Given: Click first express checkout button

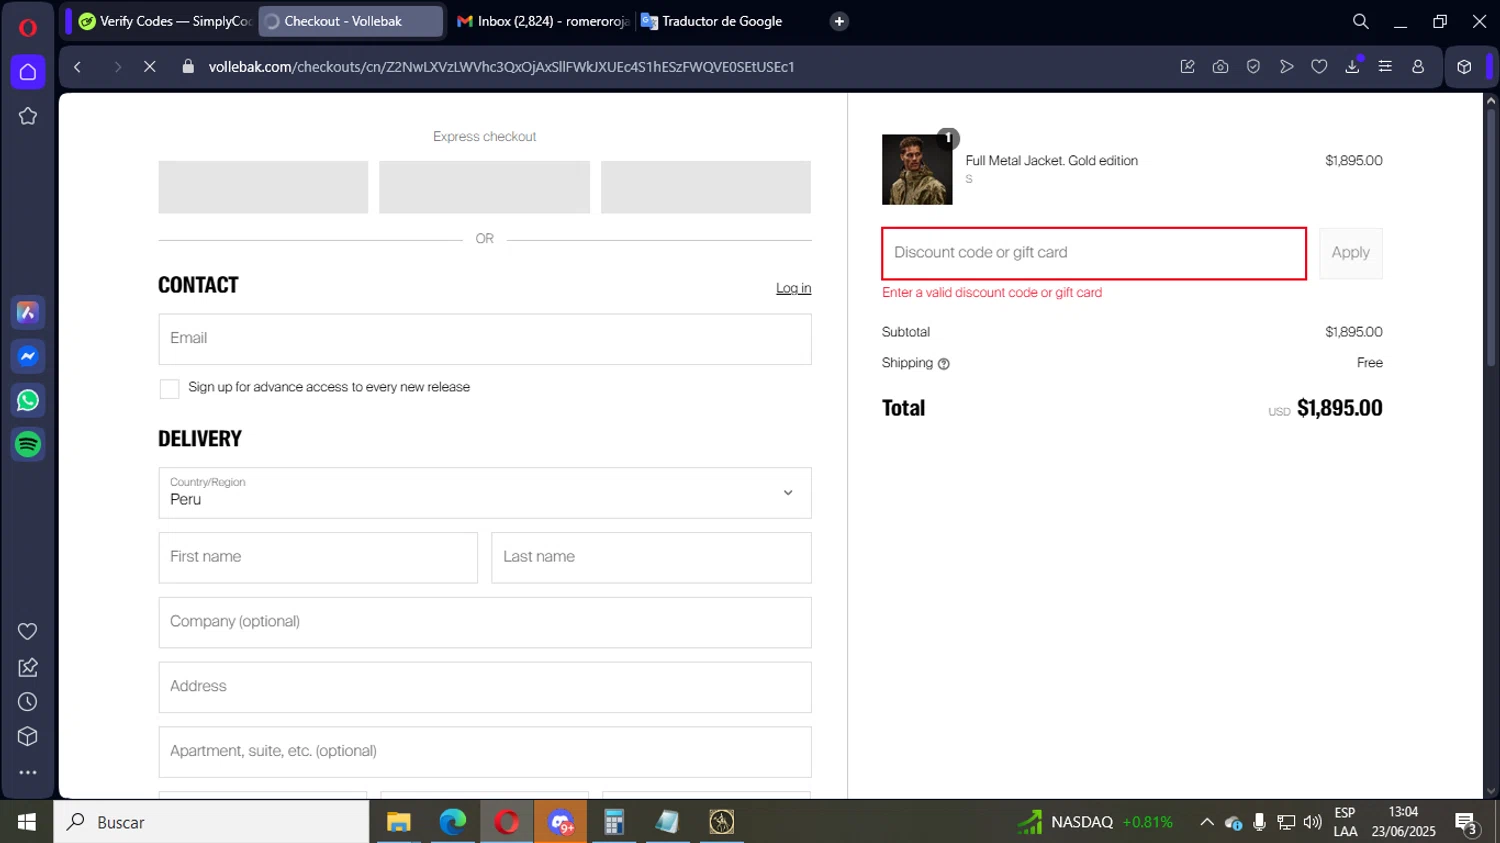Looking at the screenshot, I should 263,187.
